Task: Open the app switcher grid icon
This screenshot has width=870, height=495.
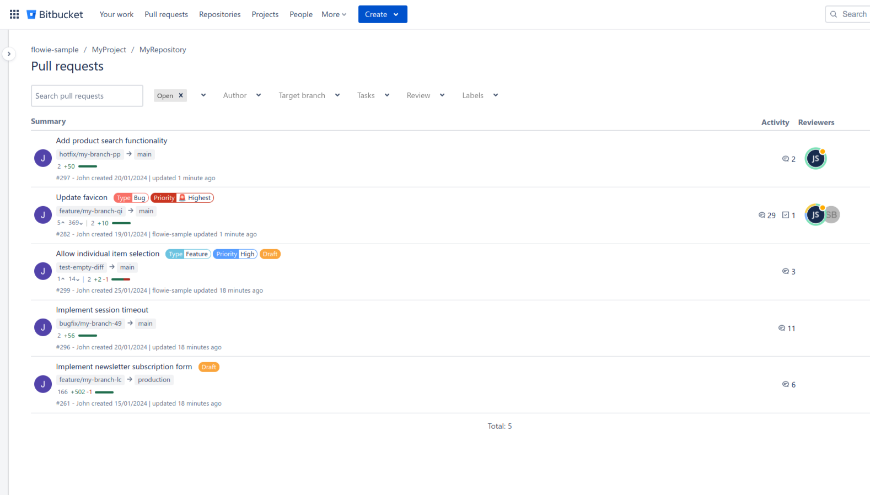Action: pyautogui.click(x=14, y=14)
